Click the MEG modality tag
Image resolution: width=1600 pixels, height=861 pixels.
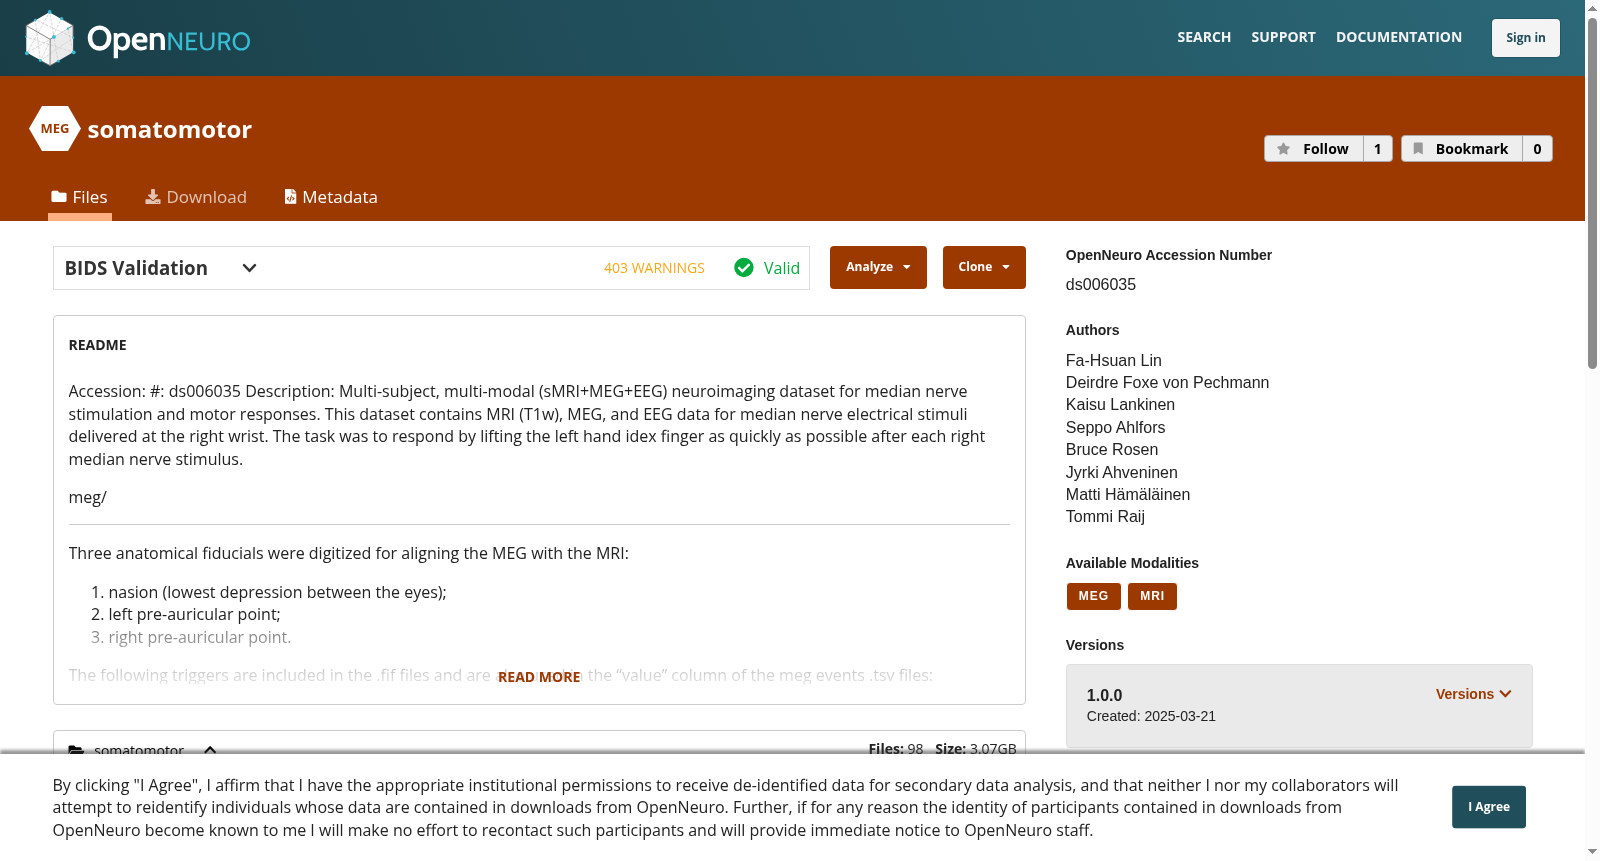point(1093,596)
